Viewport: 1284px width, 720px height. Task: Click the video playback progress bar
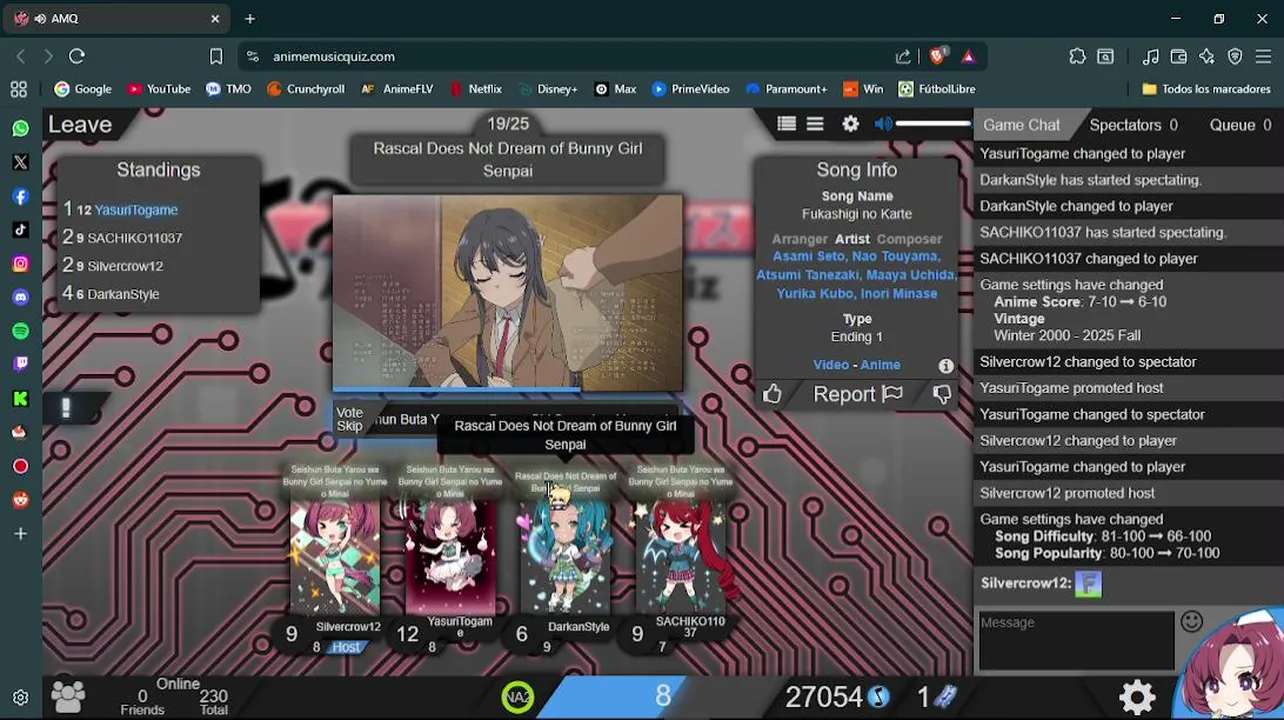pos(508,389)
